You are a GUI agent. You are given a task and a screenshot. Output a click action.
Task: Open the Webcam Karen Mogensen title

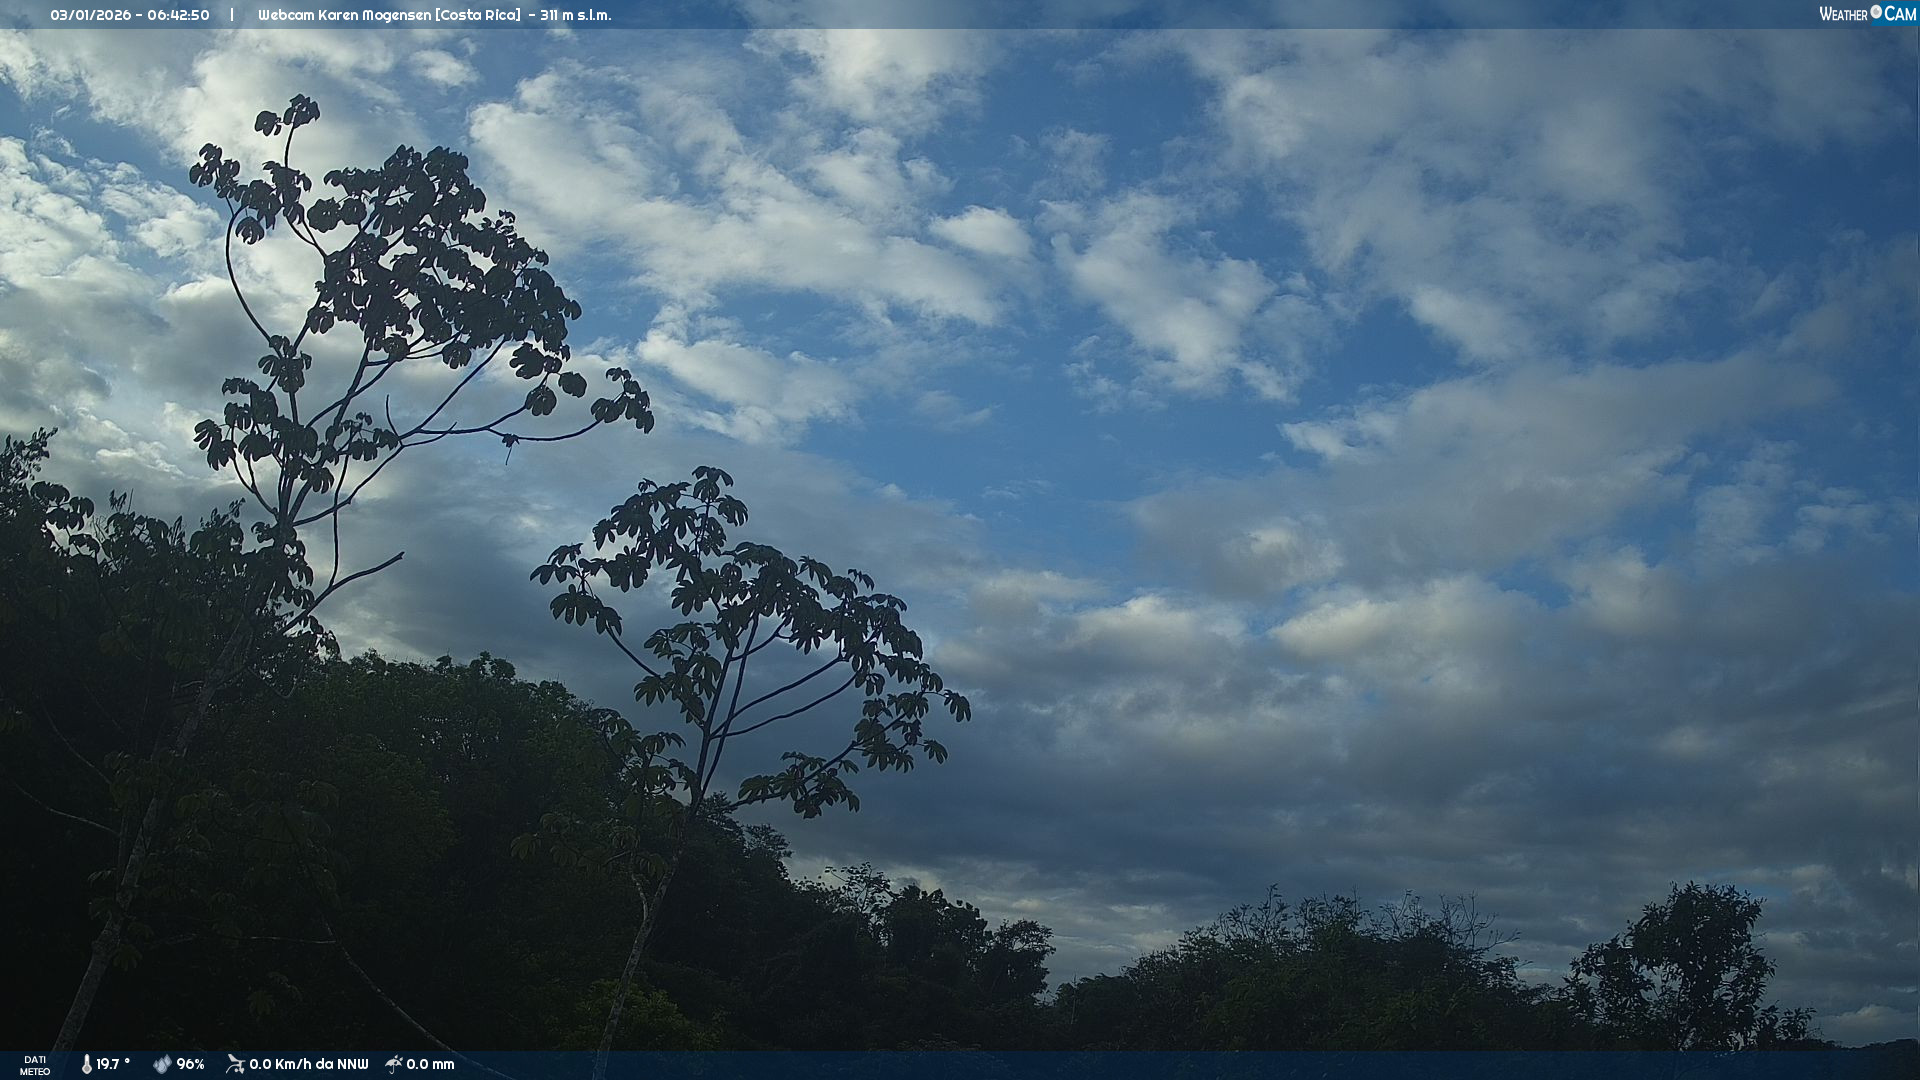click(x=344, y=15)
